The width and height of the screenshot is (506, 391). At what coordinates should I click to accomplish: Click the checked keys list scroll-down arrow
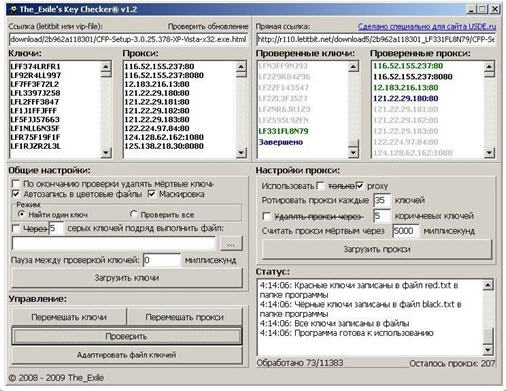coord(353,152)
